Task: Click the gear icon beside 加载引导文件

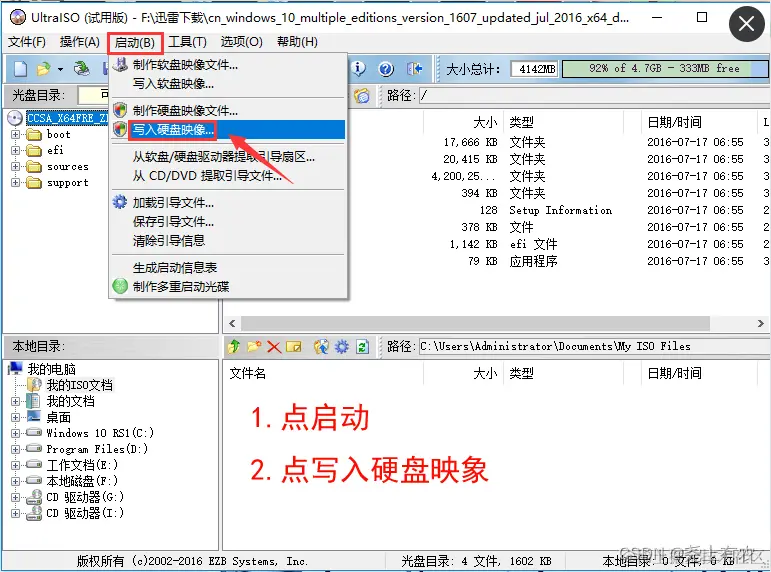Action: pyautogui.click(x=120, y=202)
